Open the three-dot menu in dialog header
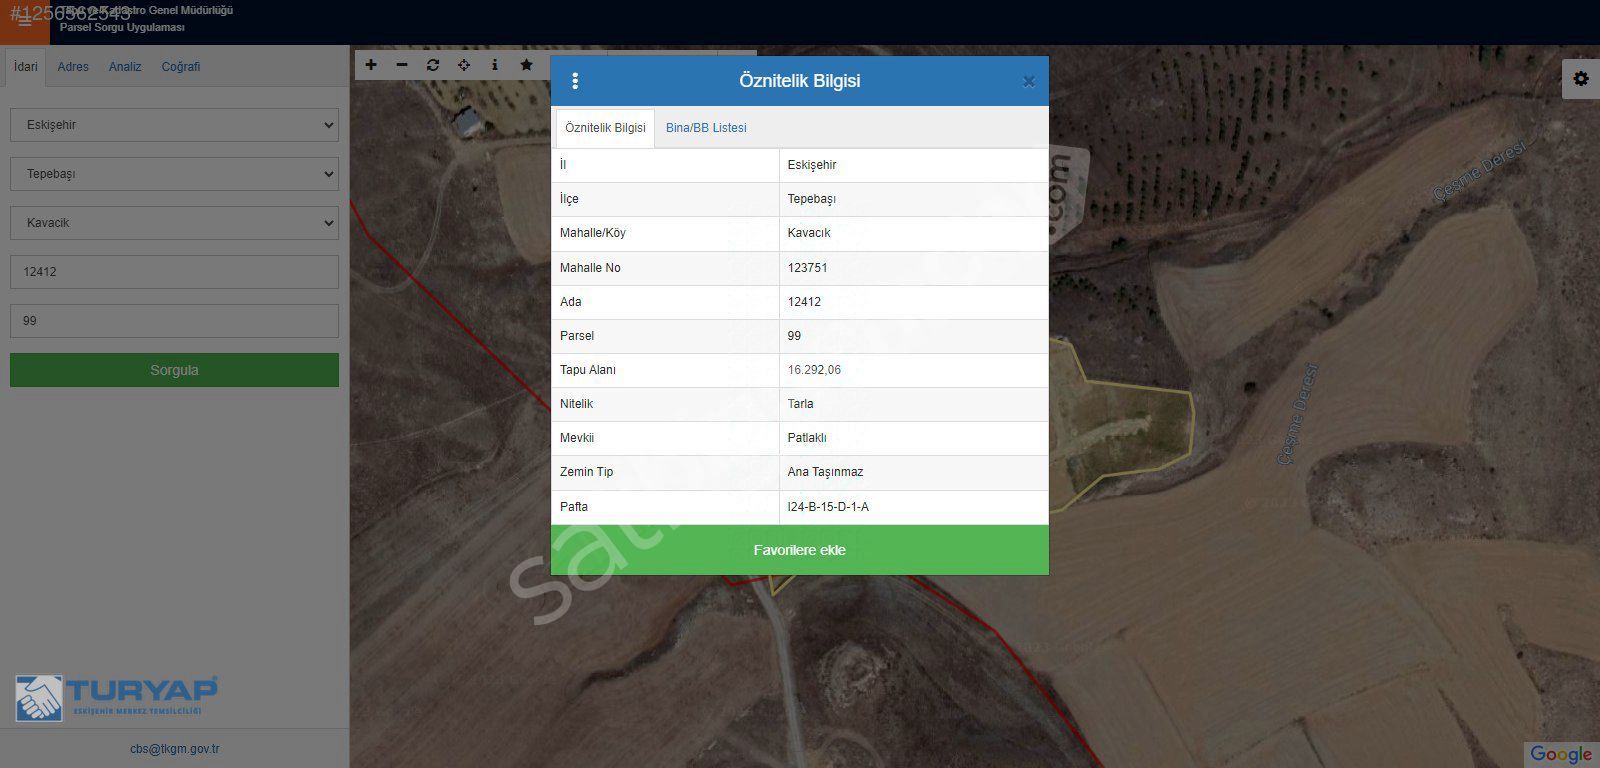Viewport: 1600px width, 768px height. click(x=575, y=81)
